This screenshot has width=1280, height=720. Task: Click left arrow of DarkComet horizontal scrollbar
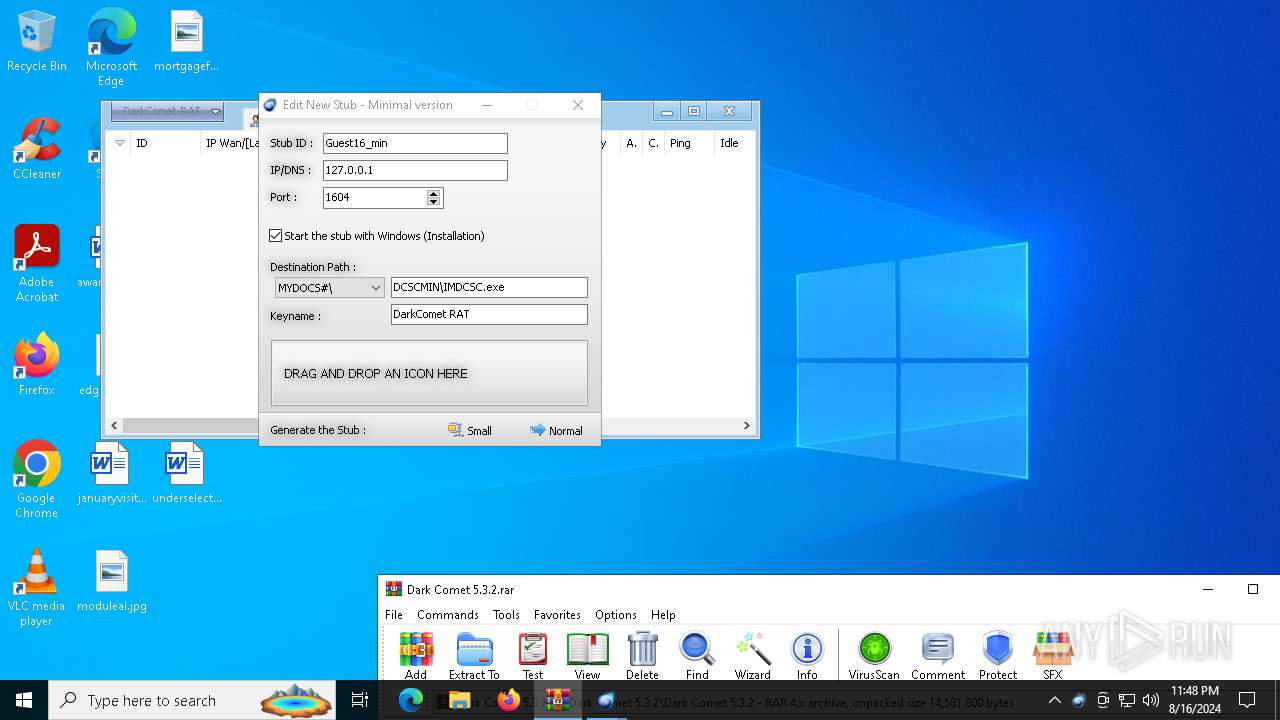[114, 426]
